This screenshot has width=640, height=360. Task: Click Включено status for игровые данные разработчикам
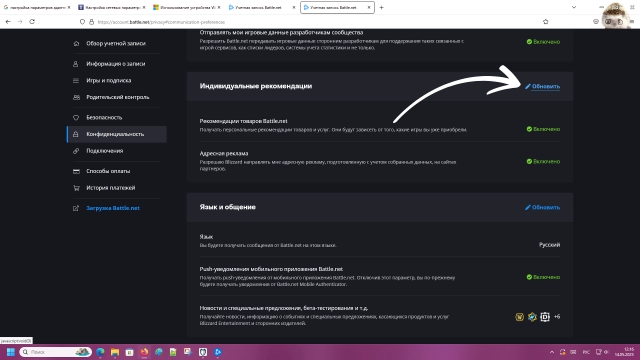pyautogui.click(x=543, y=42)
